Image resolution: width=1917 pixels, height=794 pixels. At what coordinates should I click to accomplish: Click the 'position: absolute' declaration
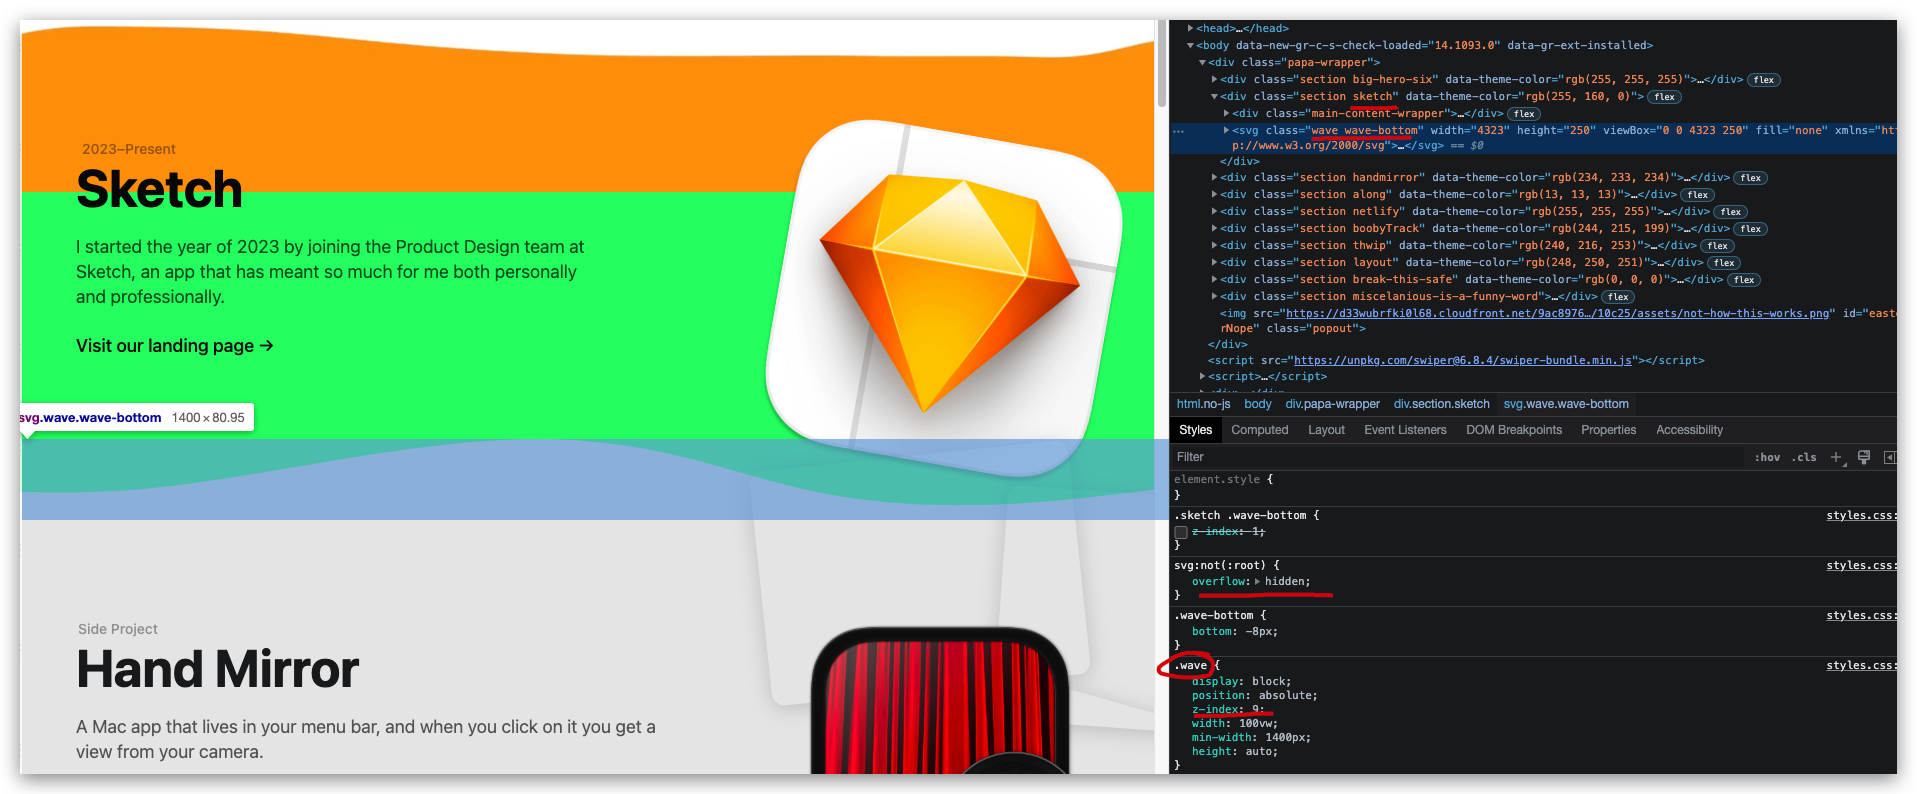[x=1254, y=696]
